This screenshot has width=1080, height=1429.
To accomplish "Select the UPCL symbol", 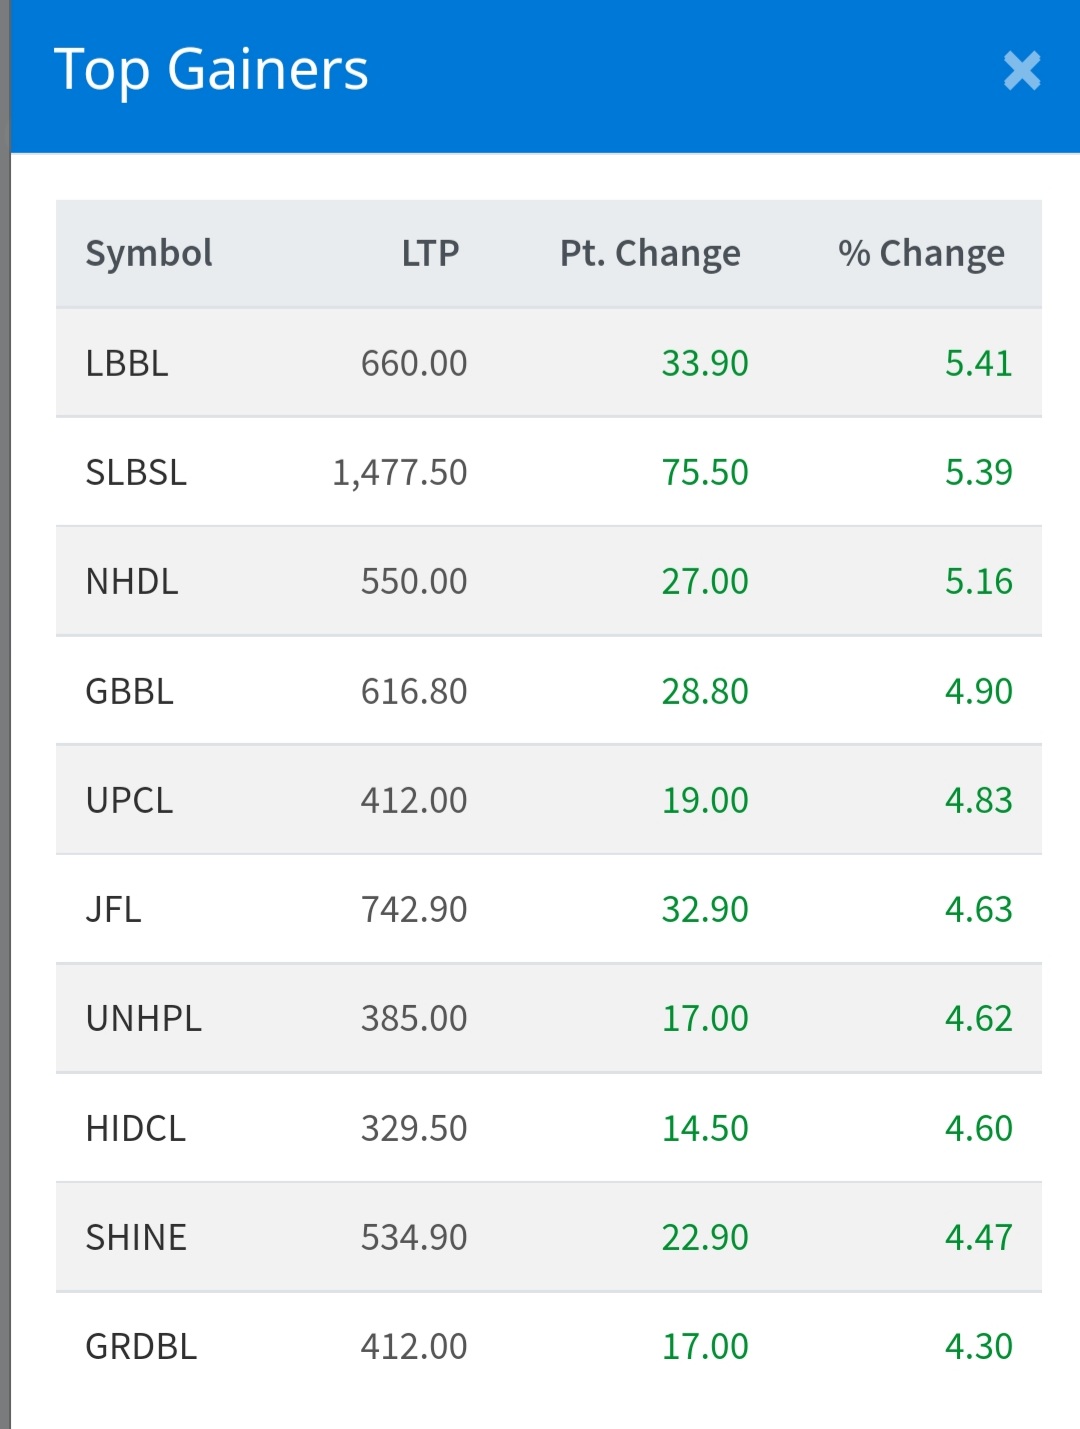I will coord(130,800).
